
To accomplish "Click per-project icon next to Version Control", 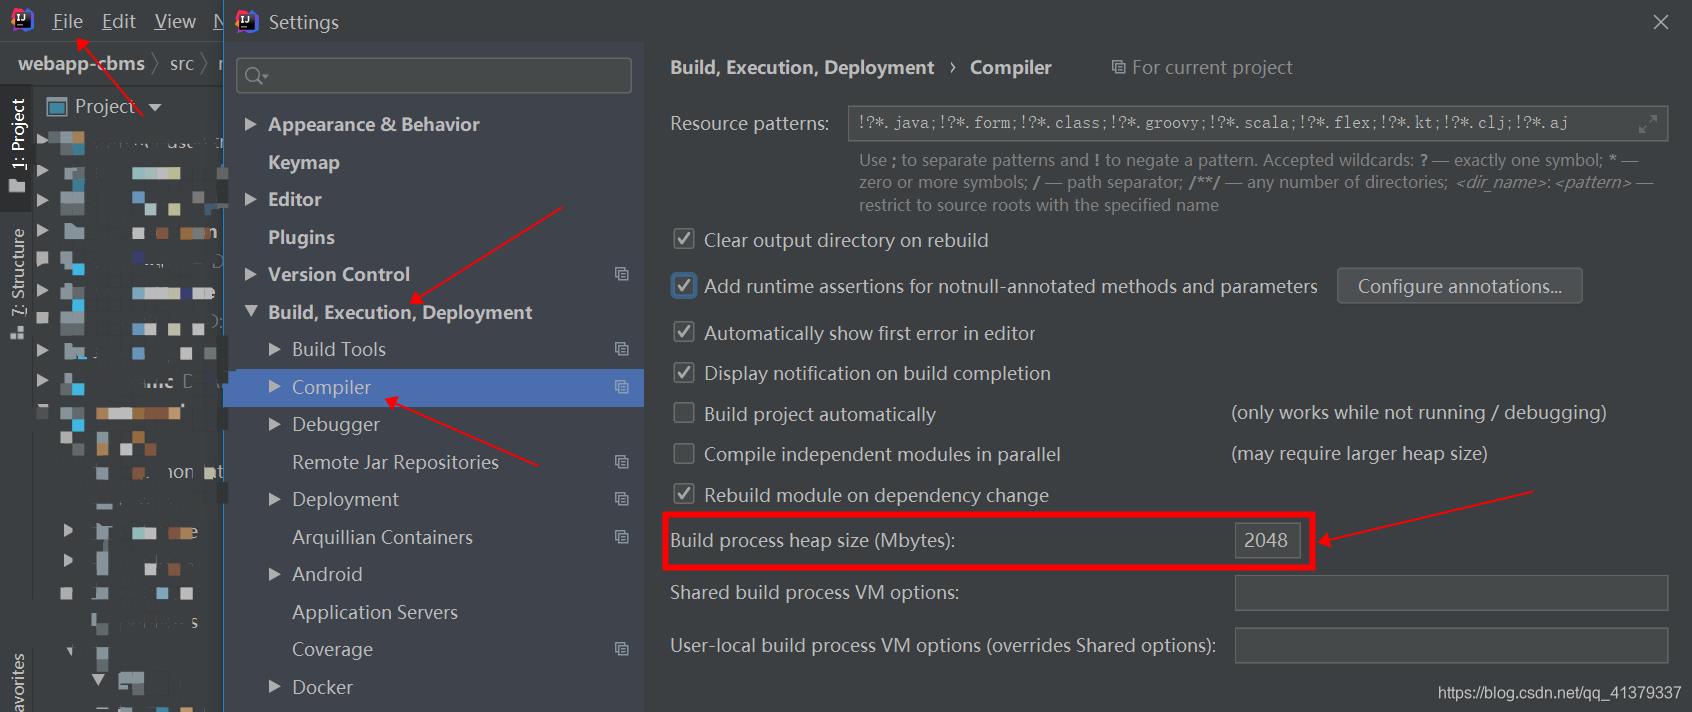I will tap(622, 274).
